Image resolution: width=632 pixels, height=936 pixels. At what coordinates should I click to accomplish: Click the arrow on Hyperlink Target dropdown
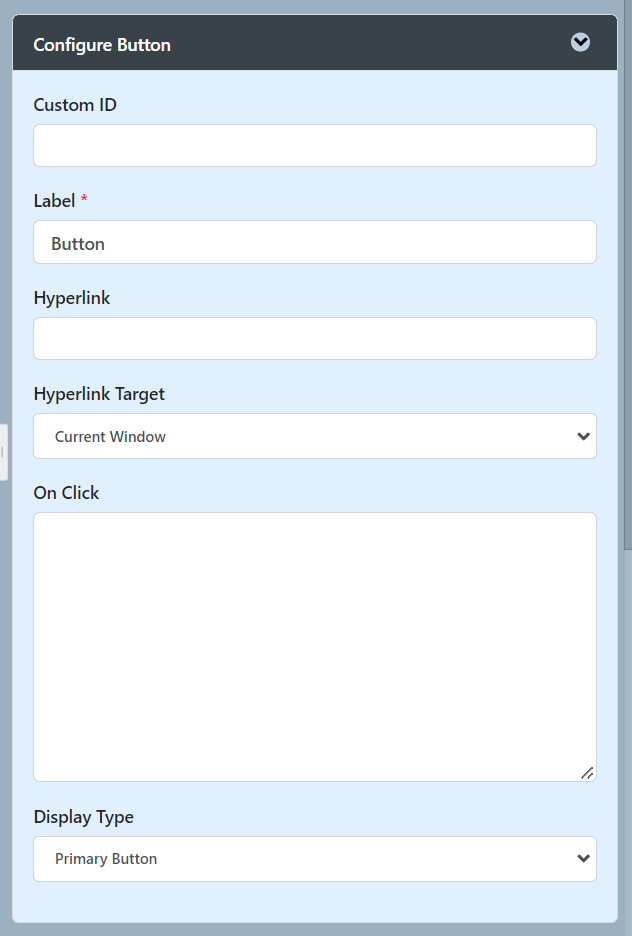(x=584, y=437)
